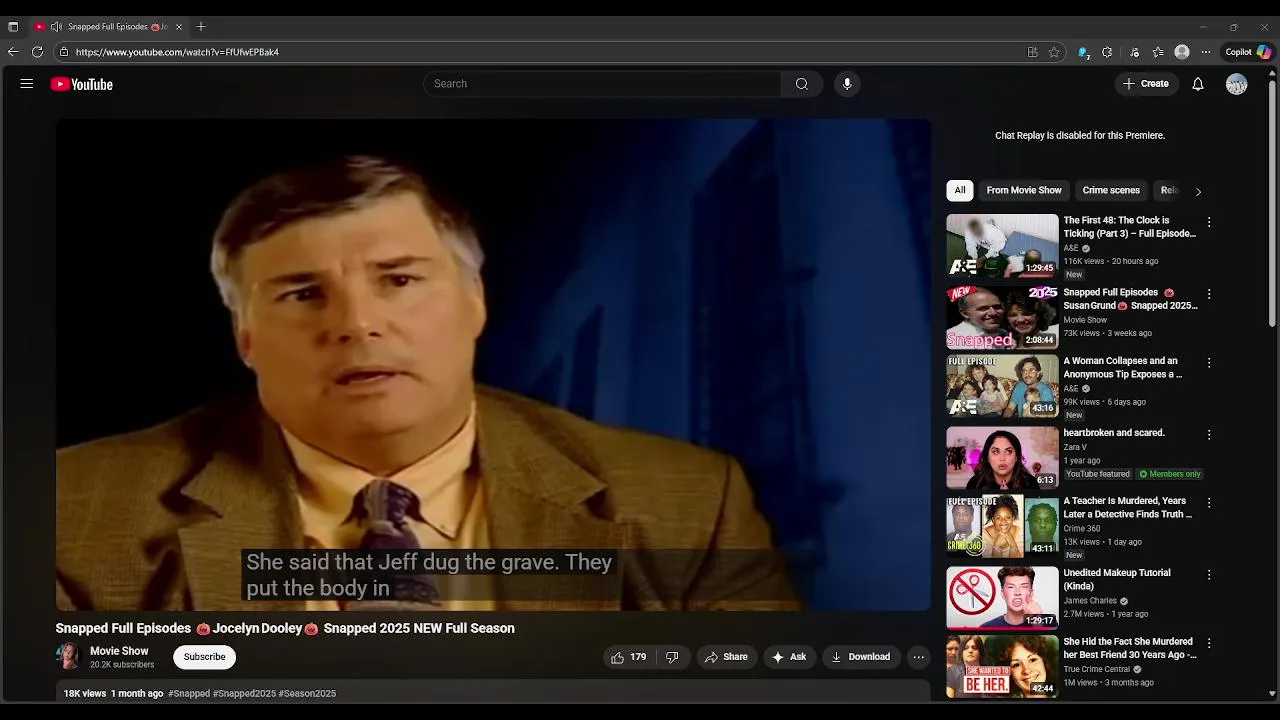Dislike the video with thumbs-down icon
Screen dimensions: 1280x720
click(672, 657)
